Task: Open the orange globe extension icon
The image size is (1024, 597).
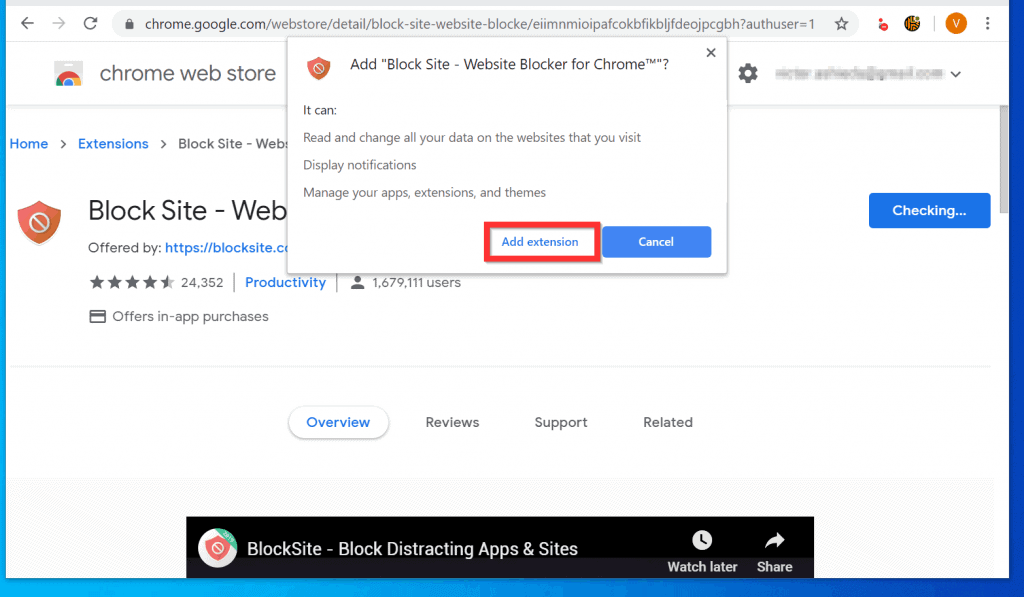Action: (x=912, y=24)
